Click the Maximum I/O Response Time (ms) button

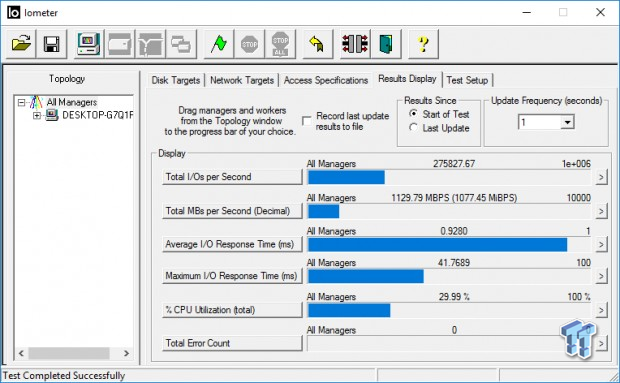click(x=232, y=276)
